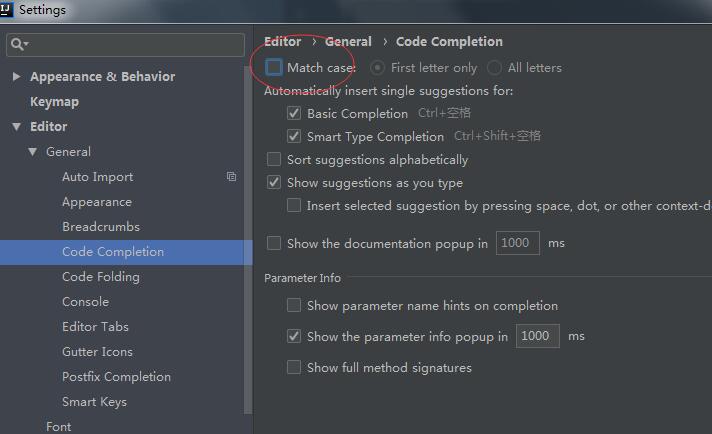712x434 pixels.
Task: Click the search magnifier icon
Action: tap(18, 45)
